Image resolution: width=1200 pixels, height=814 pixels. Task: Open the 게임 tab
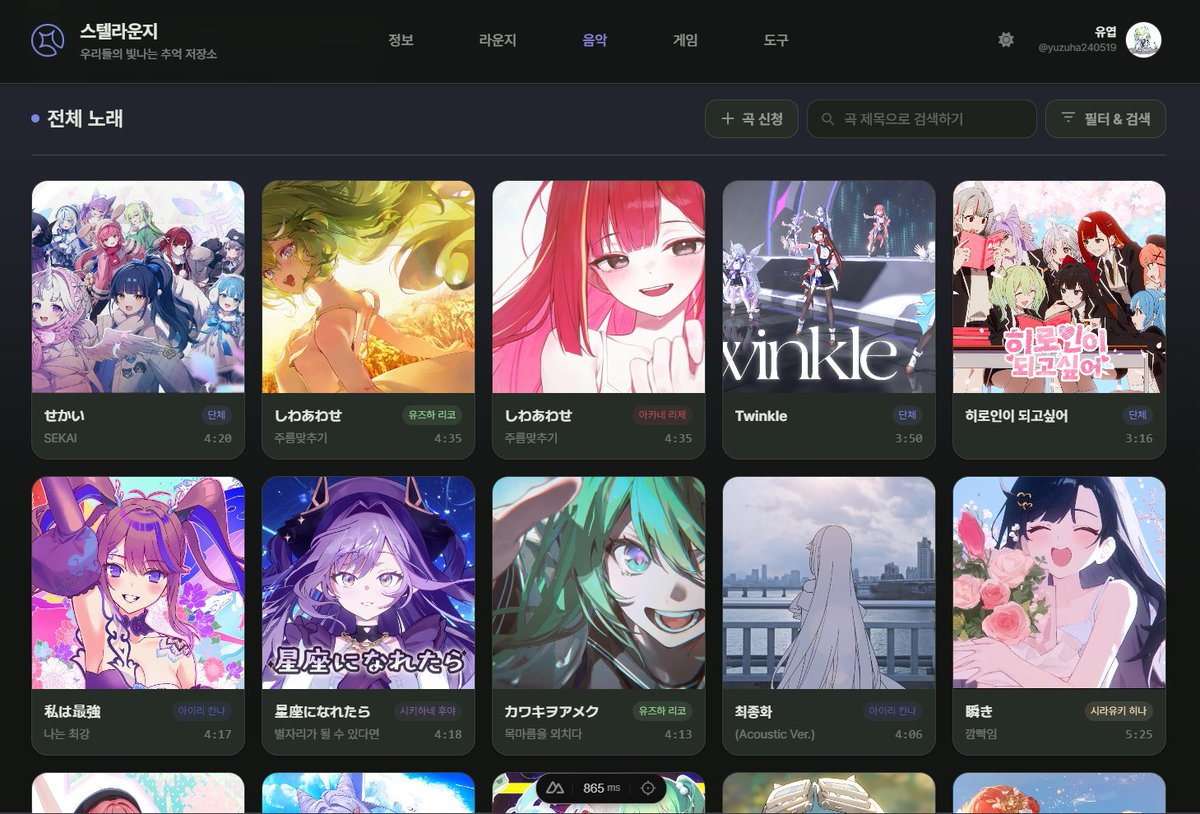pos(685,40)
